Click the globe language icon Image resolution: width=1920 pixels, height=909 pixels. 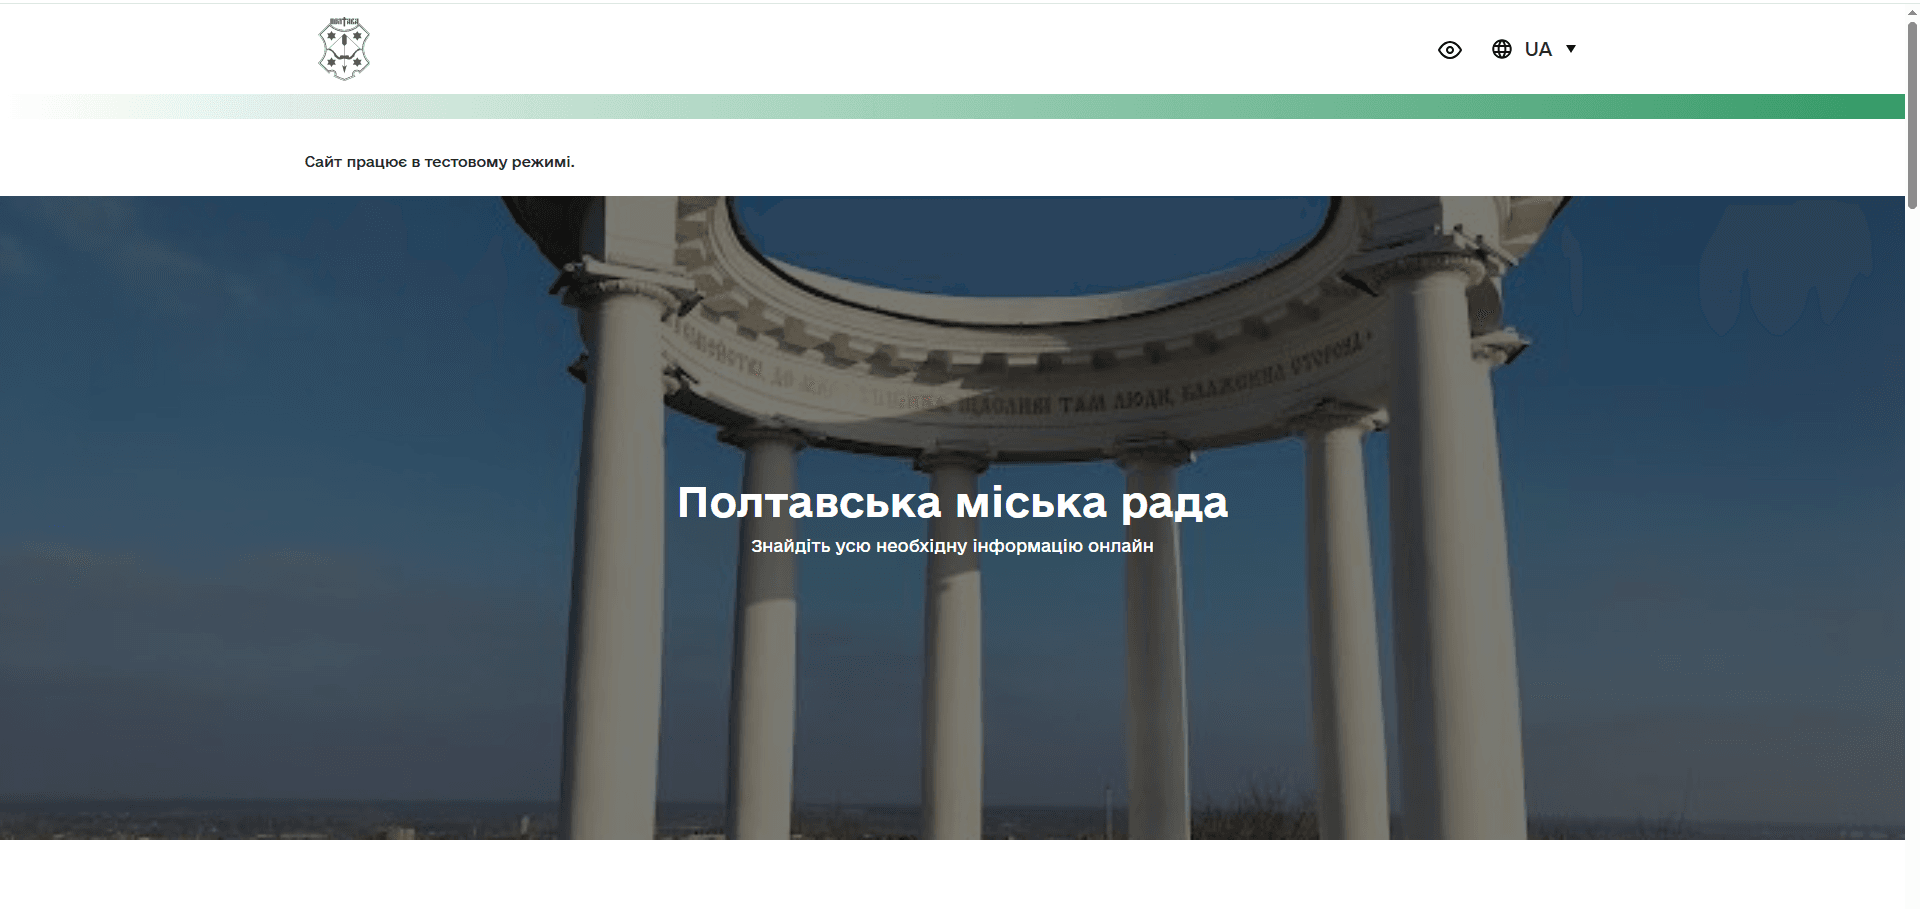1501,49
